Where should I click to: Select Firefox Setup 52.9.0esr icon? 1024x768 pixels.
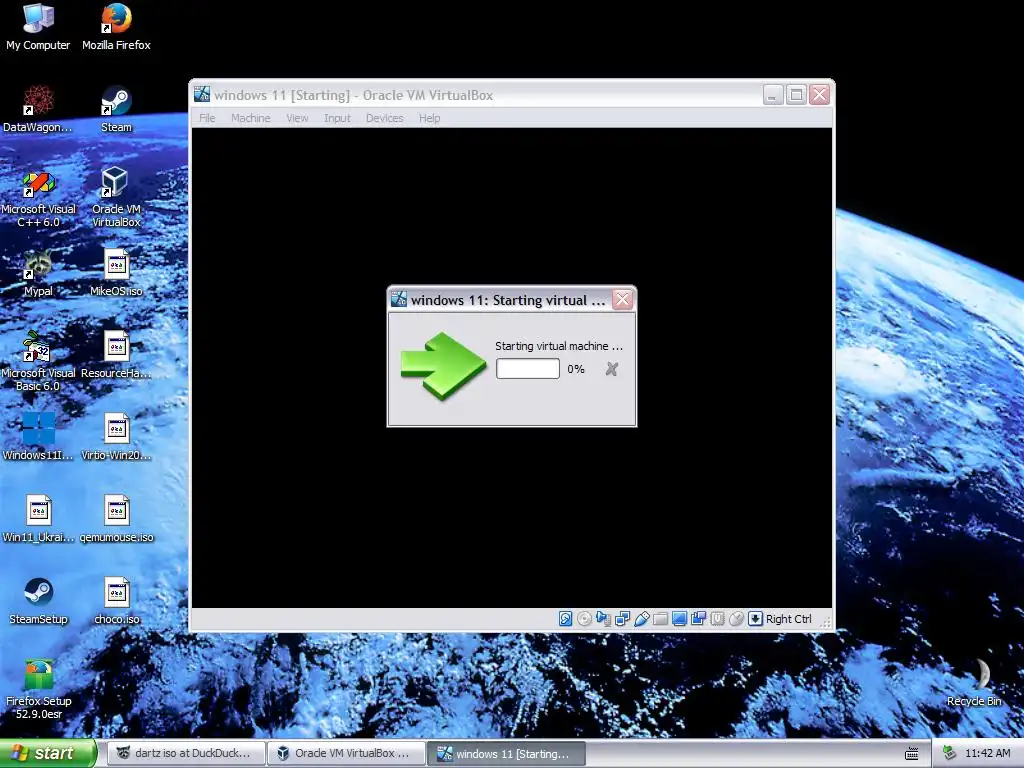[38, 689]
